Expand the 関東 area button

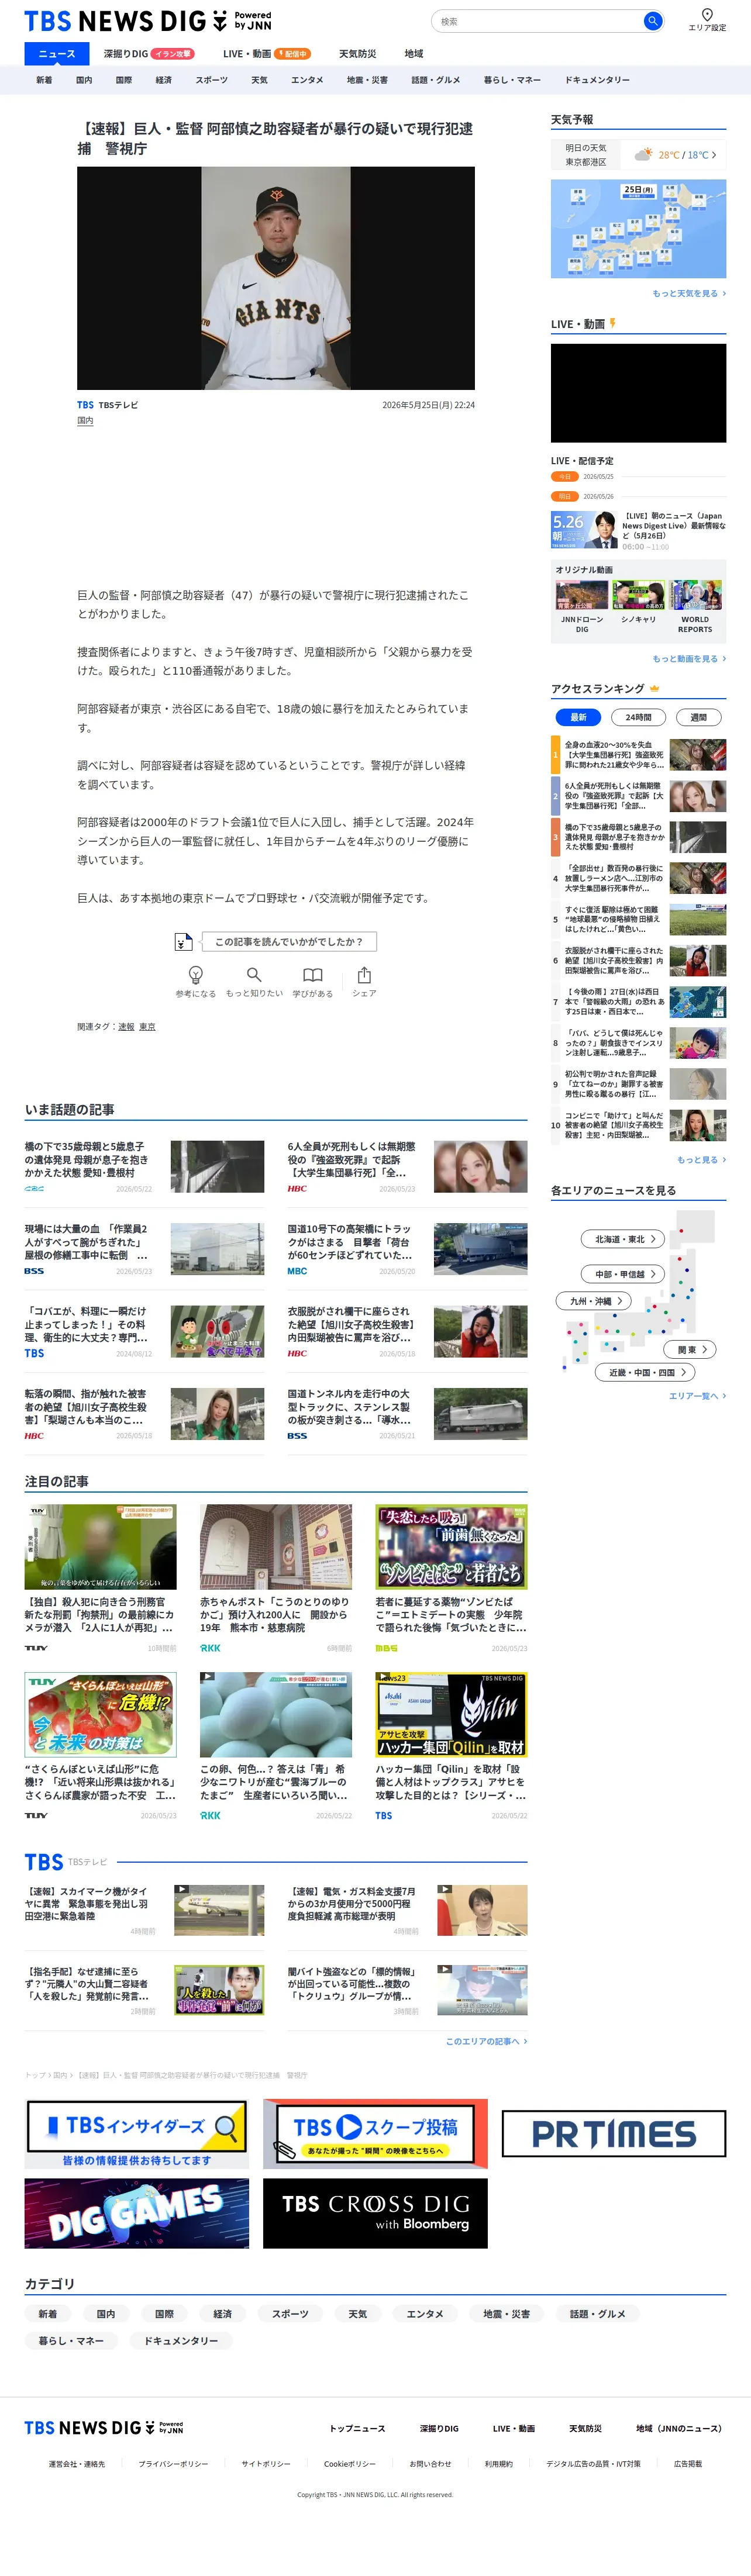point(691,1349)
